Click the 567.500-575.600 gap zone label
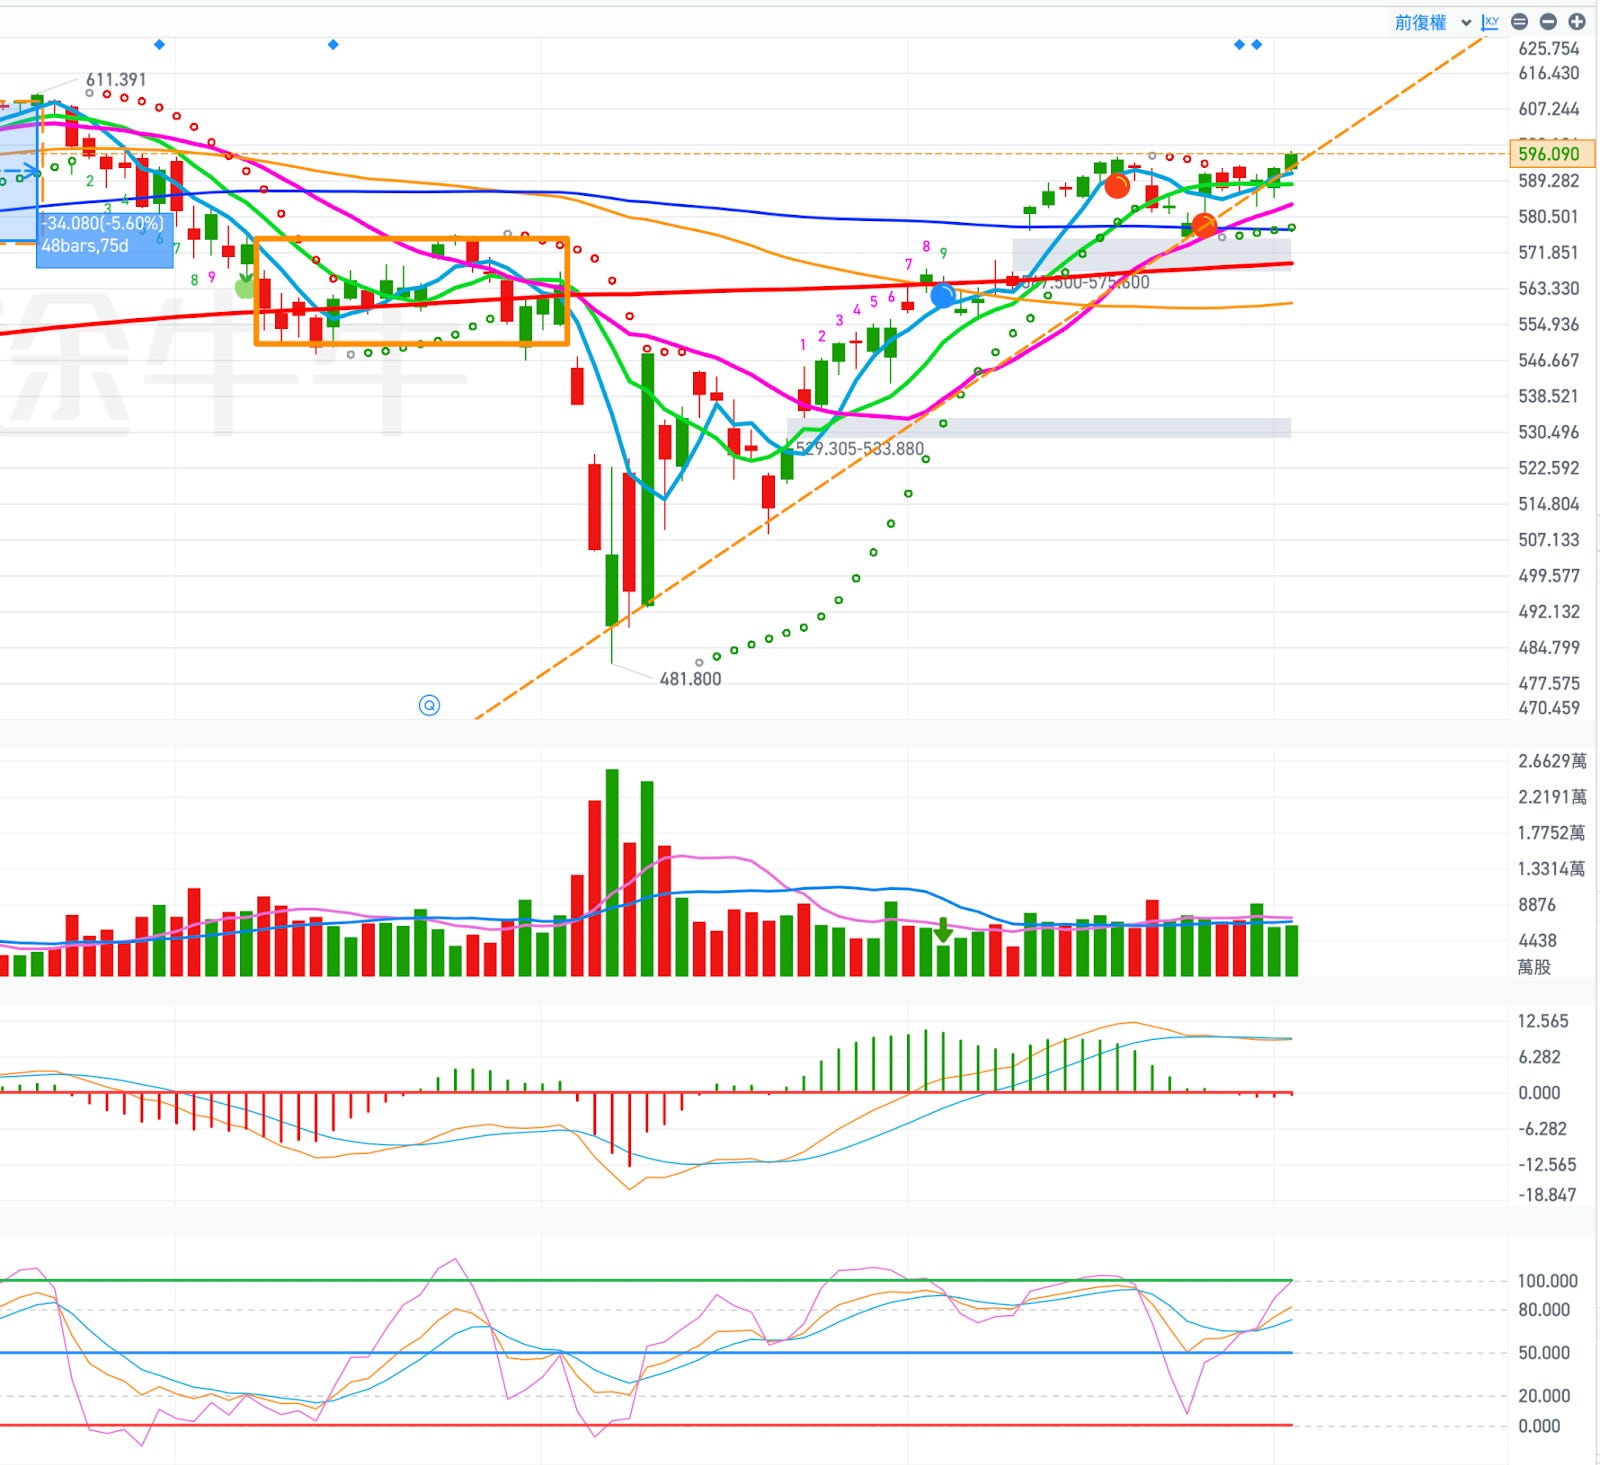The width and height of the screenshot is (1600, 1465). (x=1085, y=283)
